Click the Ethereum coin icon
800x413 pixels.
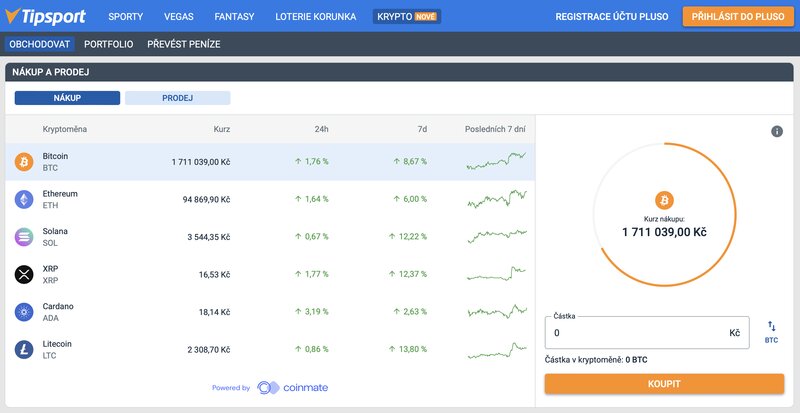pyautogui.click(x=24, y=199)
